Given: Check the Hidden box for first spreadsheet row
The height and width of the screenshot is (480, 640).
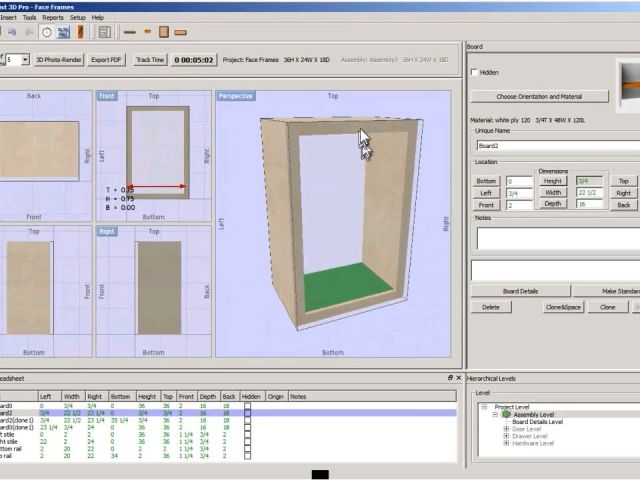Looking at the screenshot, I should click(247, 406).
